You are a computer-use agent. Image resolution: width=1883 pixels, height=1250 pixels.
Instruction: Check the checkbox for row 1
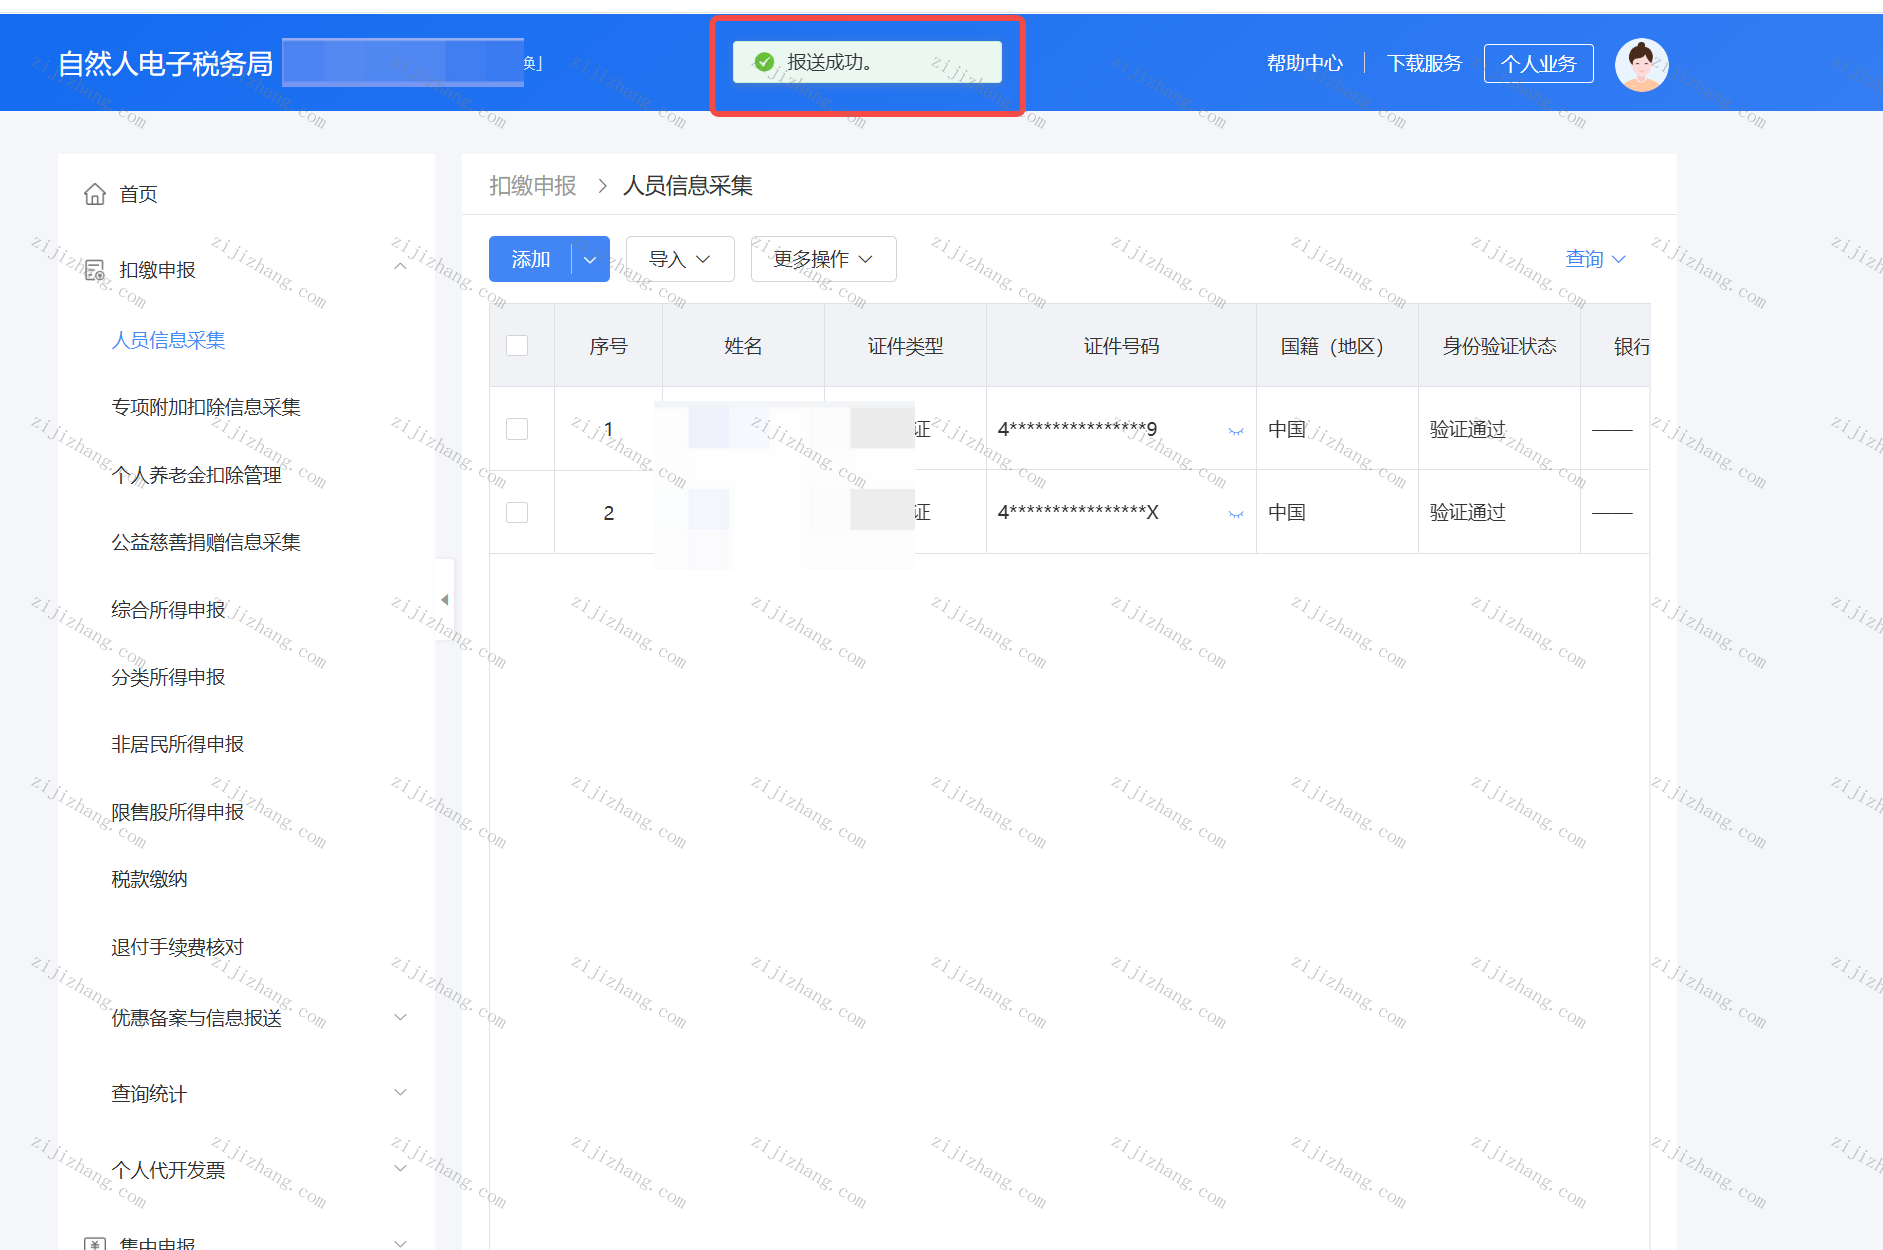coord(517,429)
